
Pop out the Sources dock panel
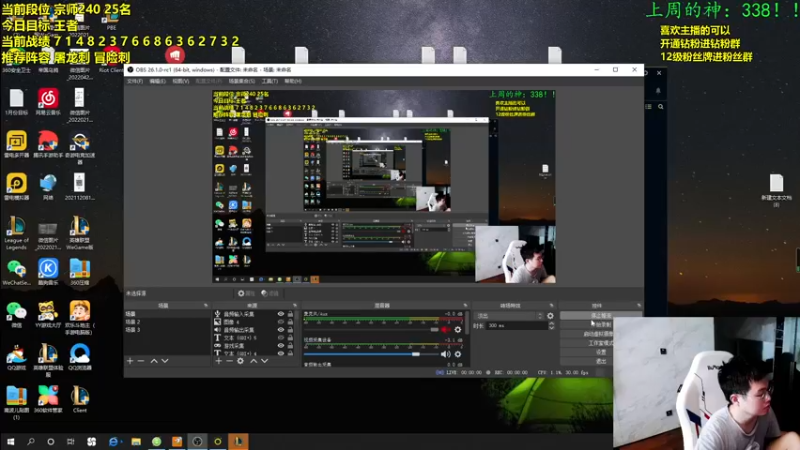294,306
